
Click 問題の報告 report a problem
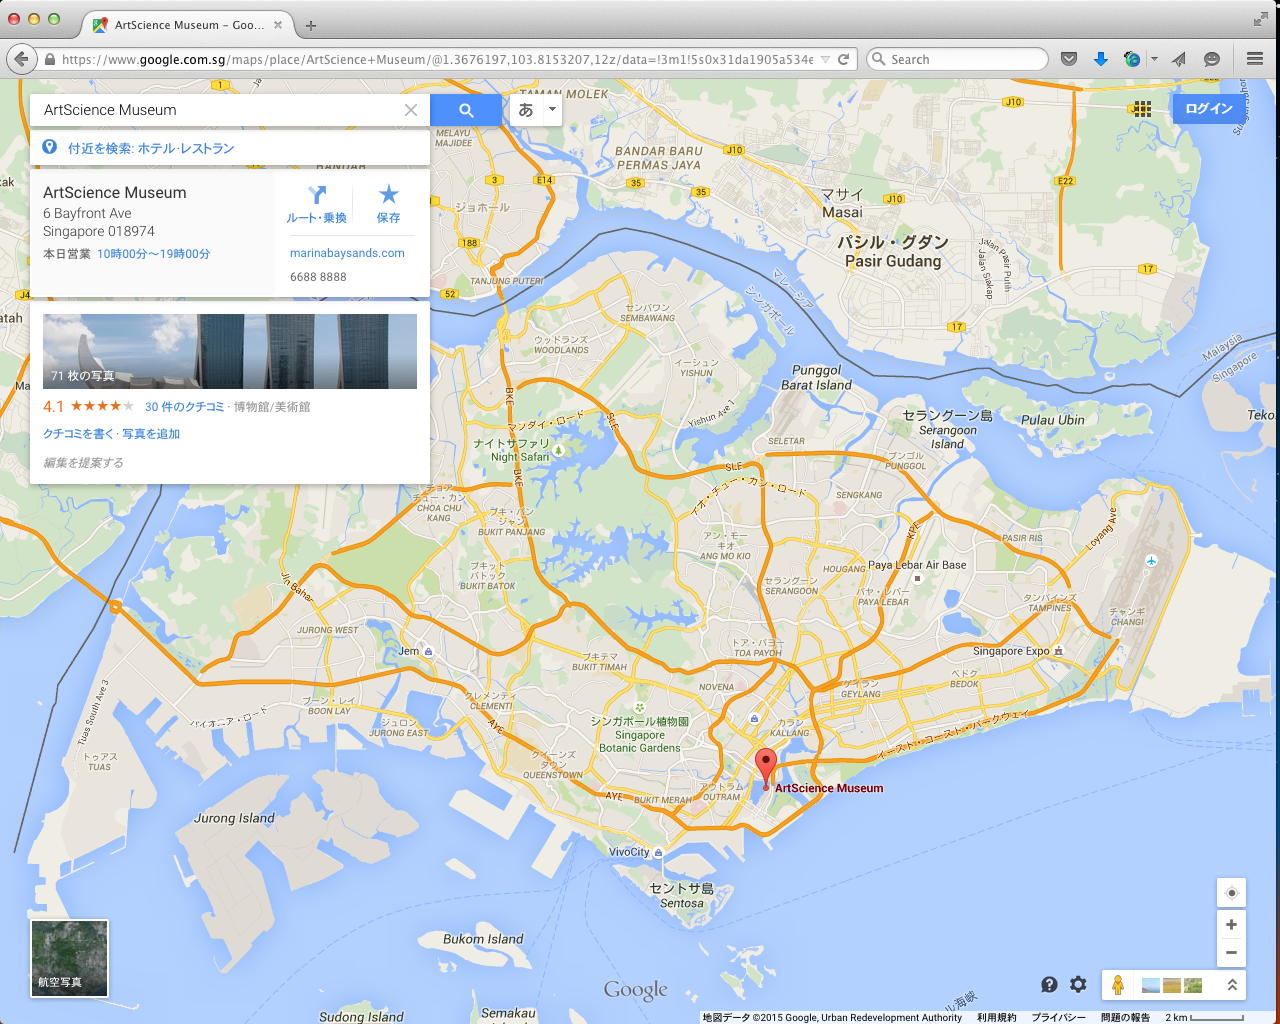[x=1125, y=1017]
